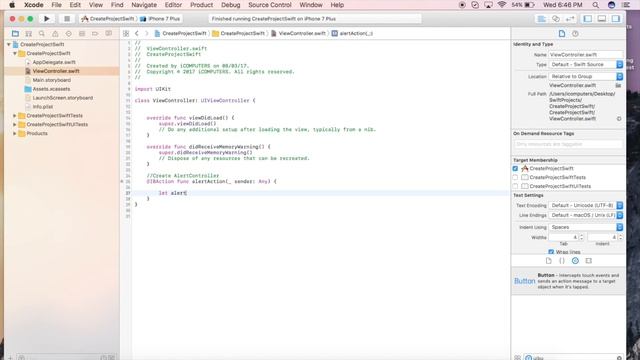Switch to the Assistant editor
This screenshot has height=360, width=640.
556,19
